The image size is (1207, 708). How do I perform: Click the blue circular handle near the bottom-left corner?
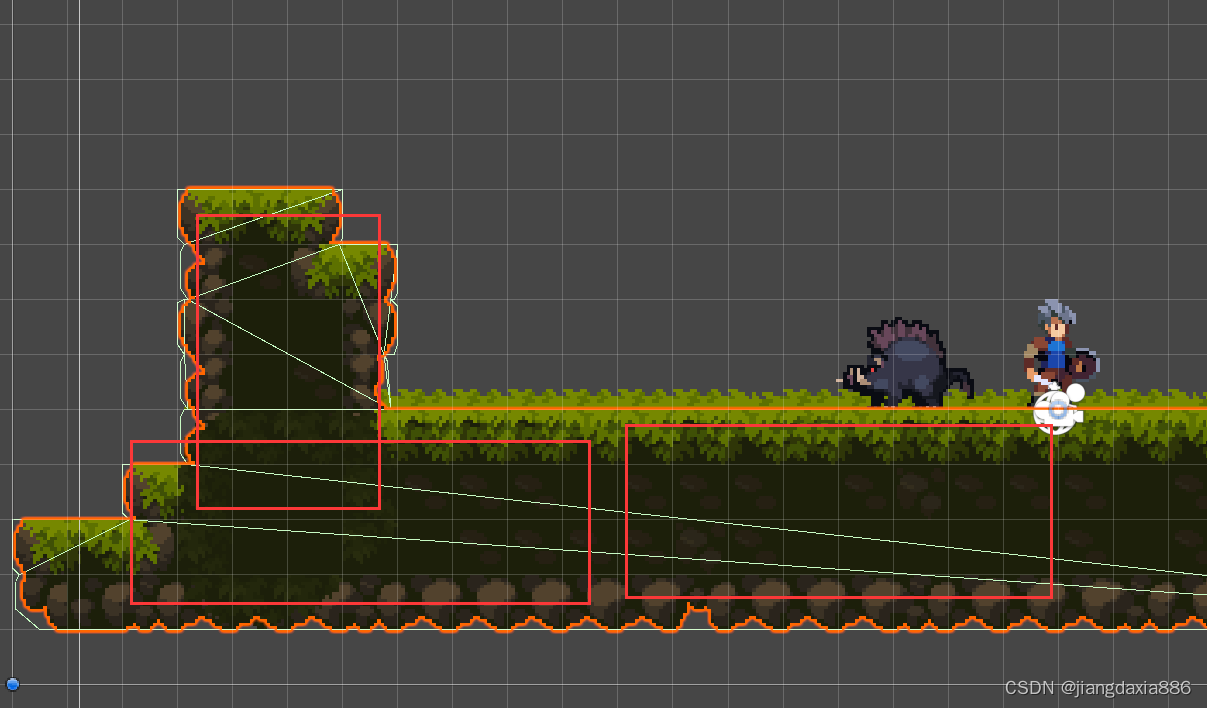click(13, 685)
